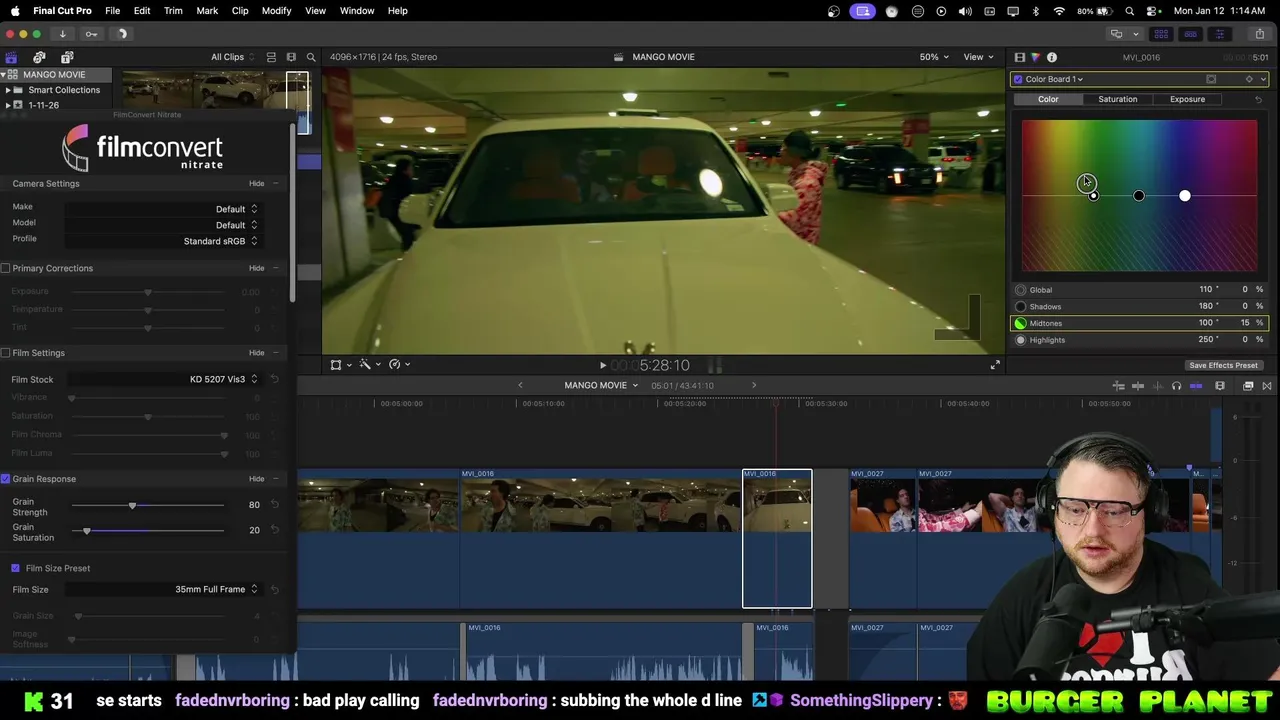This screenshot has height=720, width=1280.
Task: Enter viewer fullscreen with expand arrows
Action: (x=995, y=365)
